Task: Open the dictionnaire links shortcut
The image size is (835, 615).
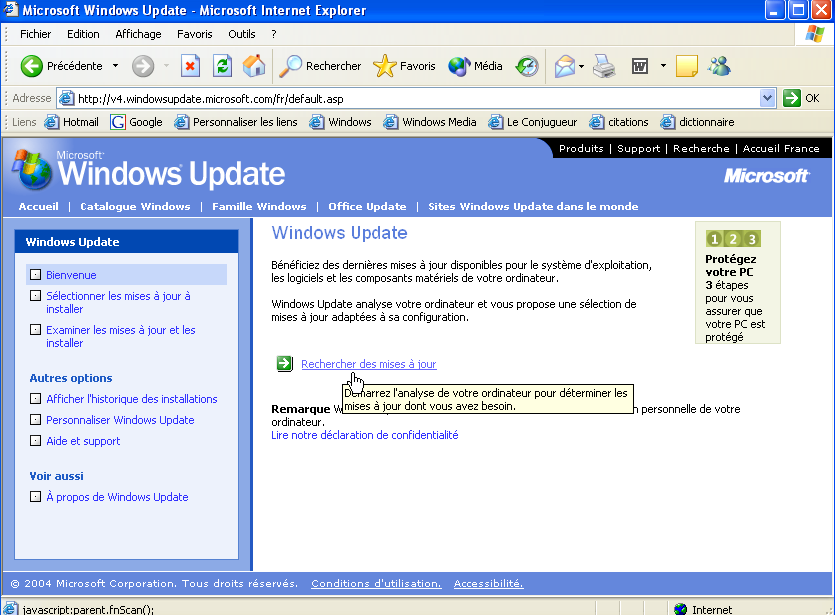Action: click(697, 122)
